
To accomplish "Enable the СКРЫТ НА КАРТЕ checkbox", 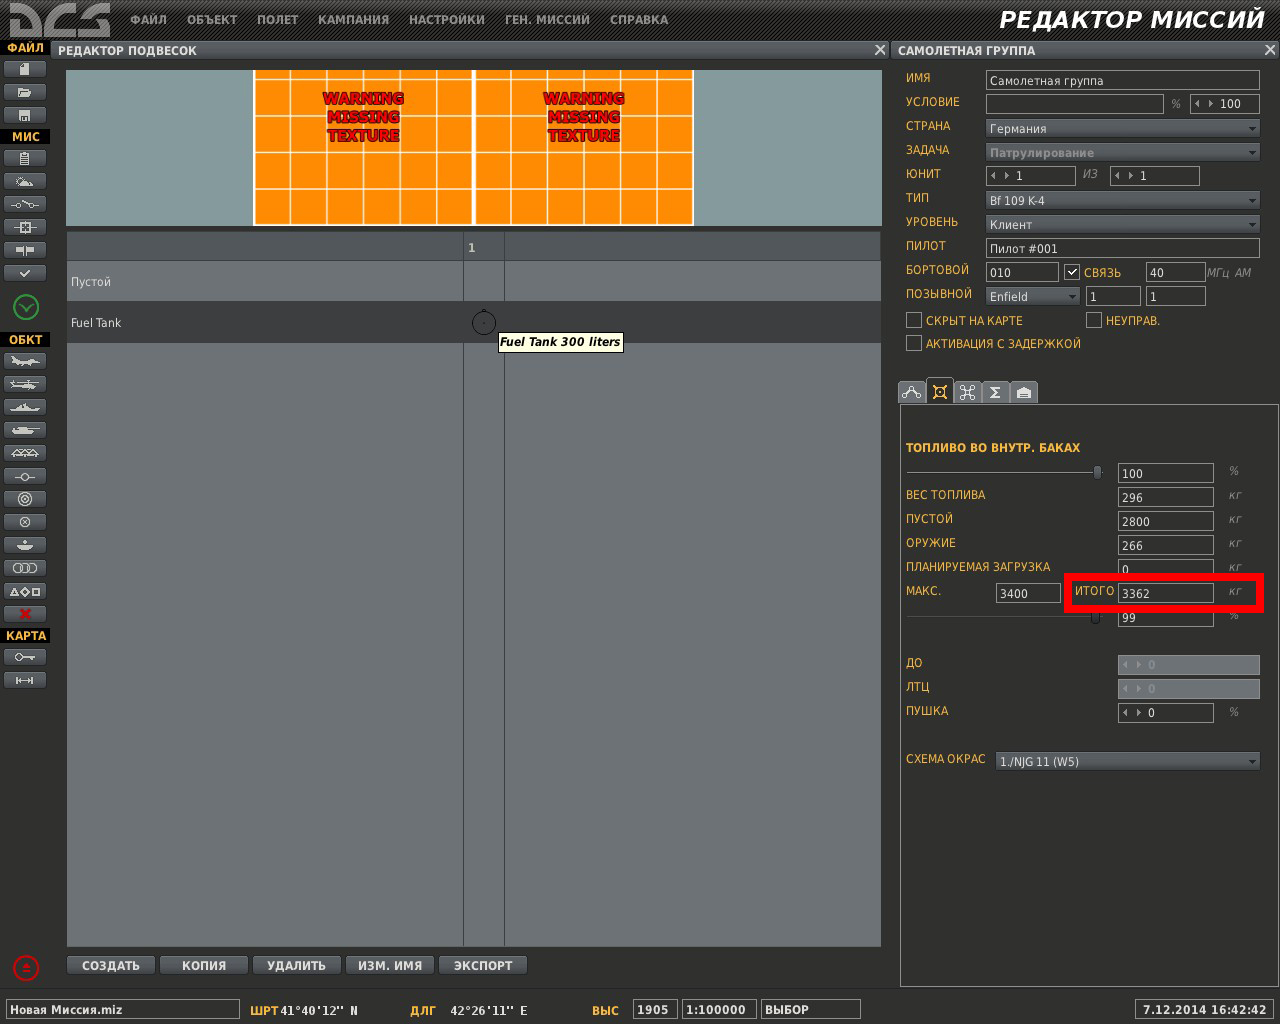I will pos(913,320).
